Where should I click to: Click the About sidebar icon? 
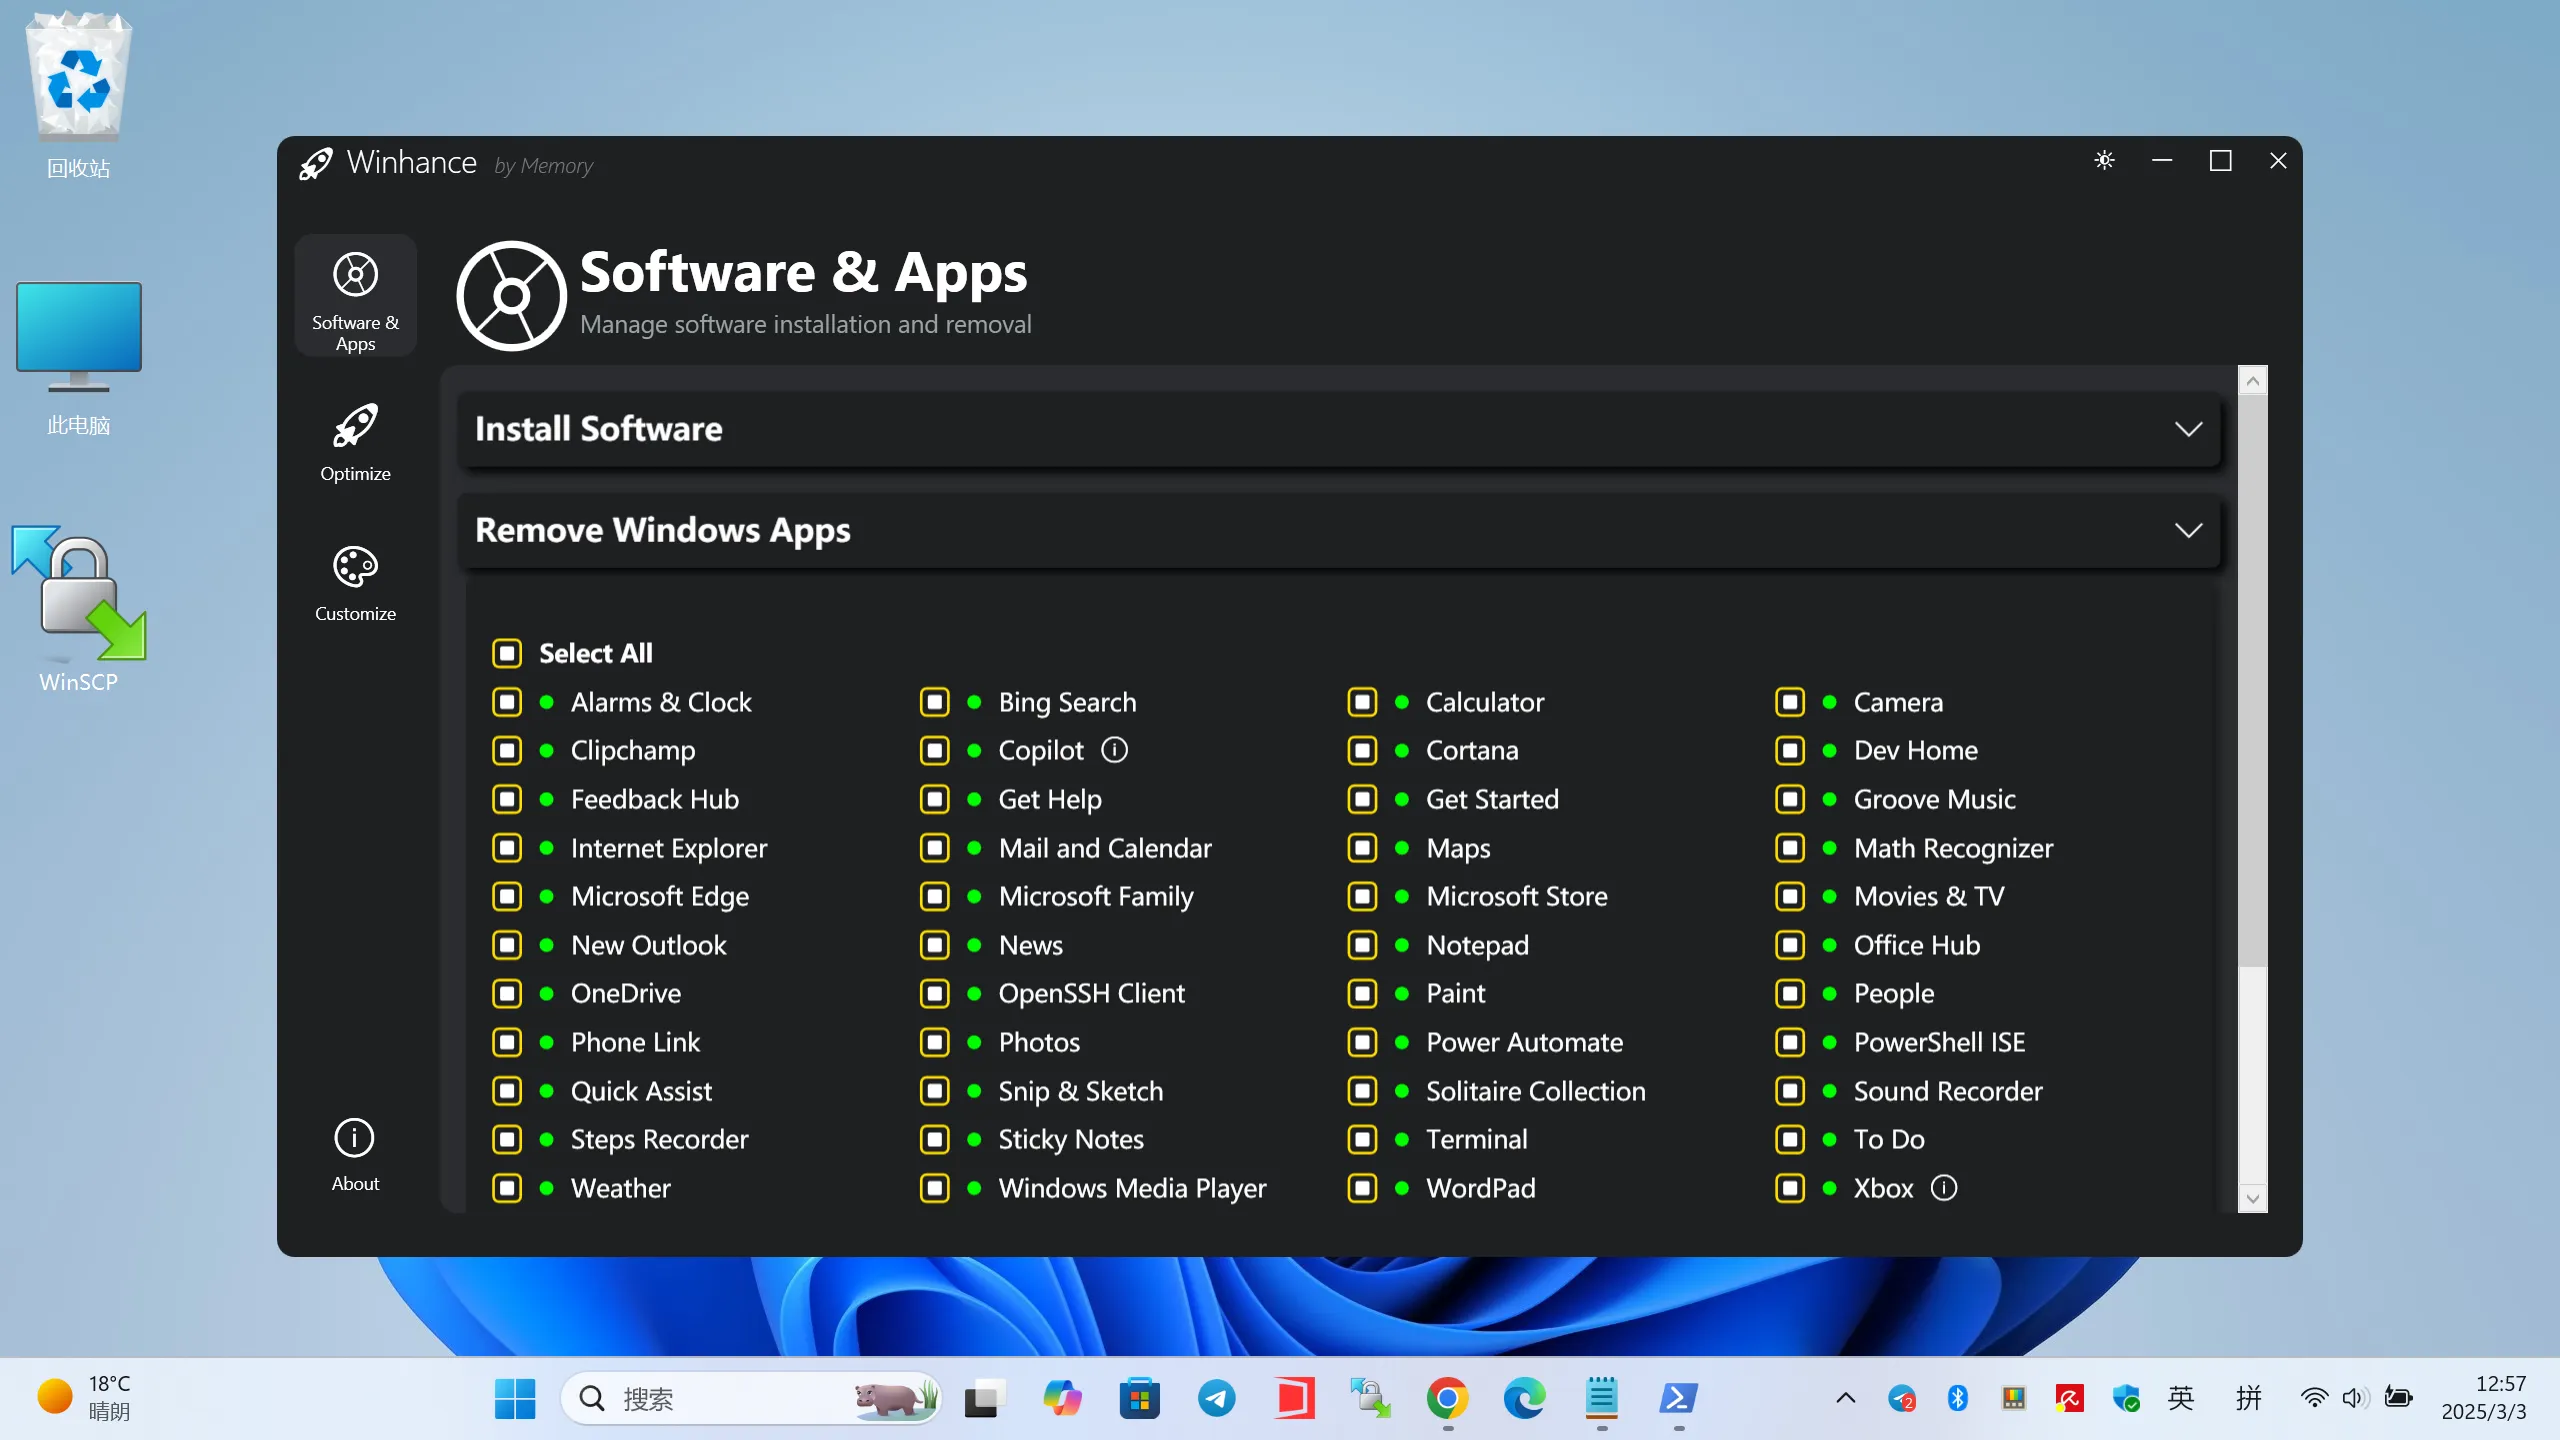coord(353,1138)
